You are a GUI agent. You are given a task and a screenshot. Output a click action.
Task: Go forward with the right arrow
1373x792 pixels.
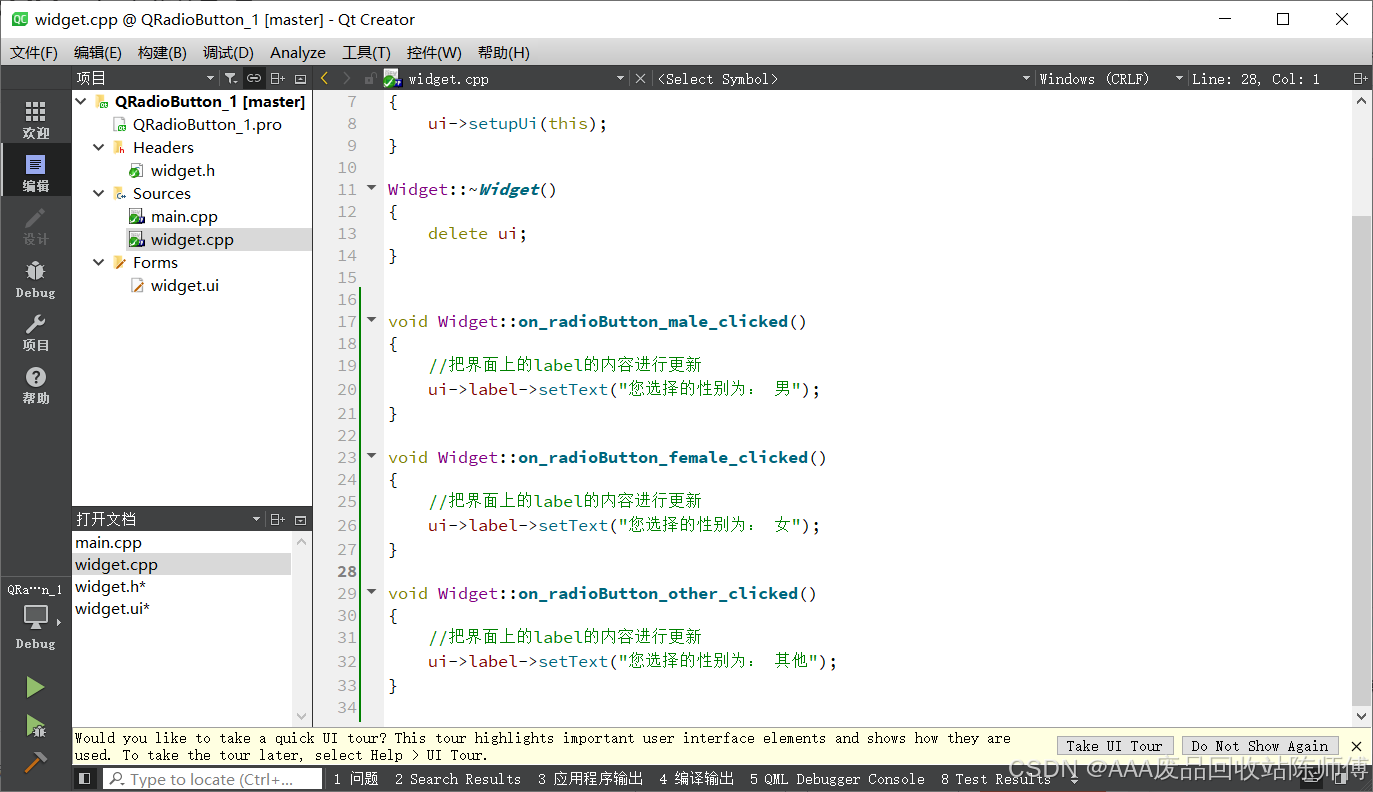coord(346,78)
